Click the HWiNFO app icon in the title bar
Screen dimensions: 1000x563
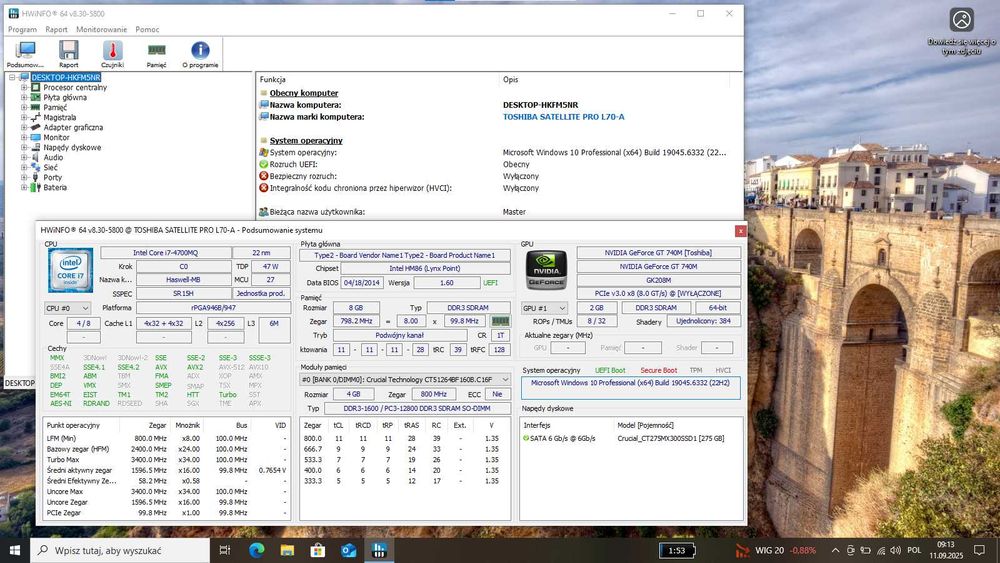(x=13, y=13)
